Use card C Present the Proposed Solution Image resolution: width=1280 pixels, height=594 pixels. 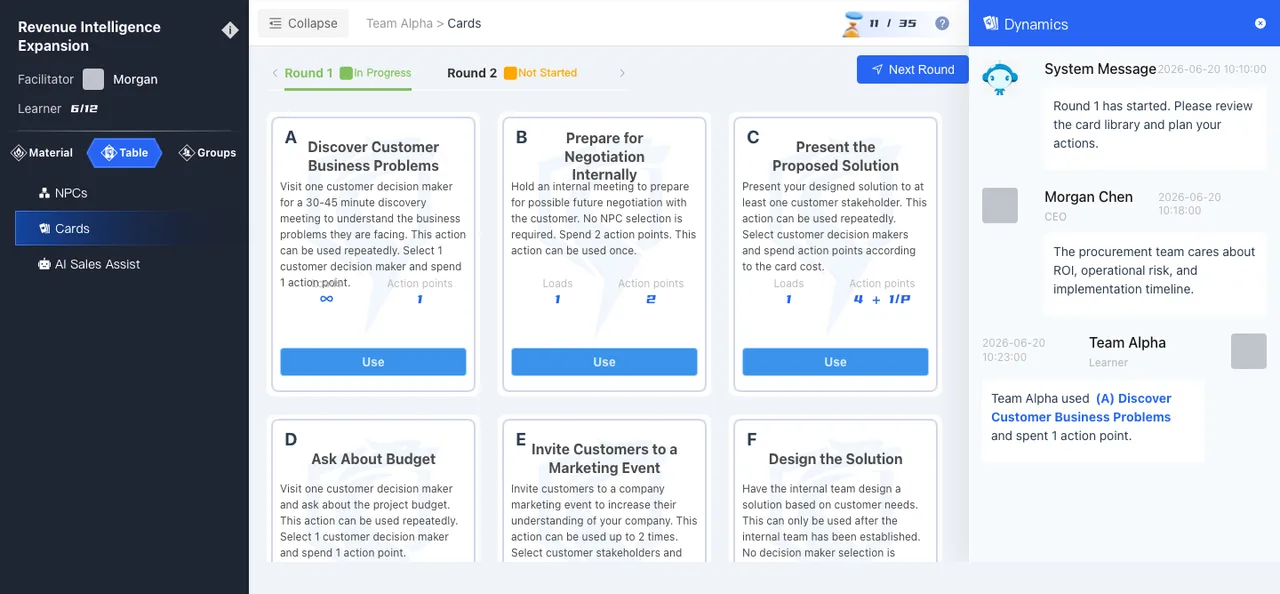835,362
